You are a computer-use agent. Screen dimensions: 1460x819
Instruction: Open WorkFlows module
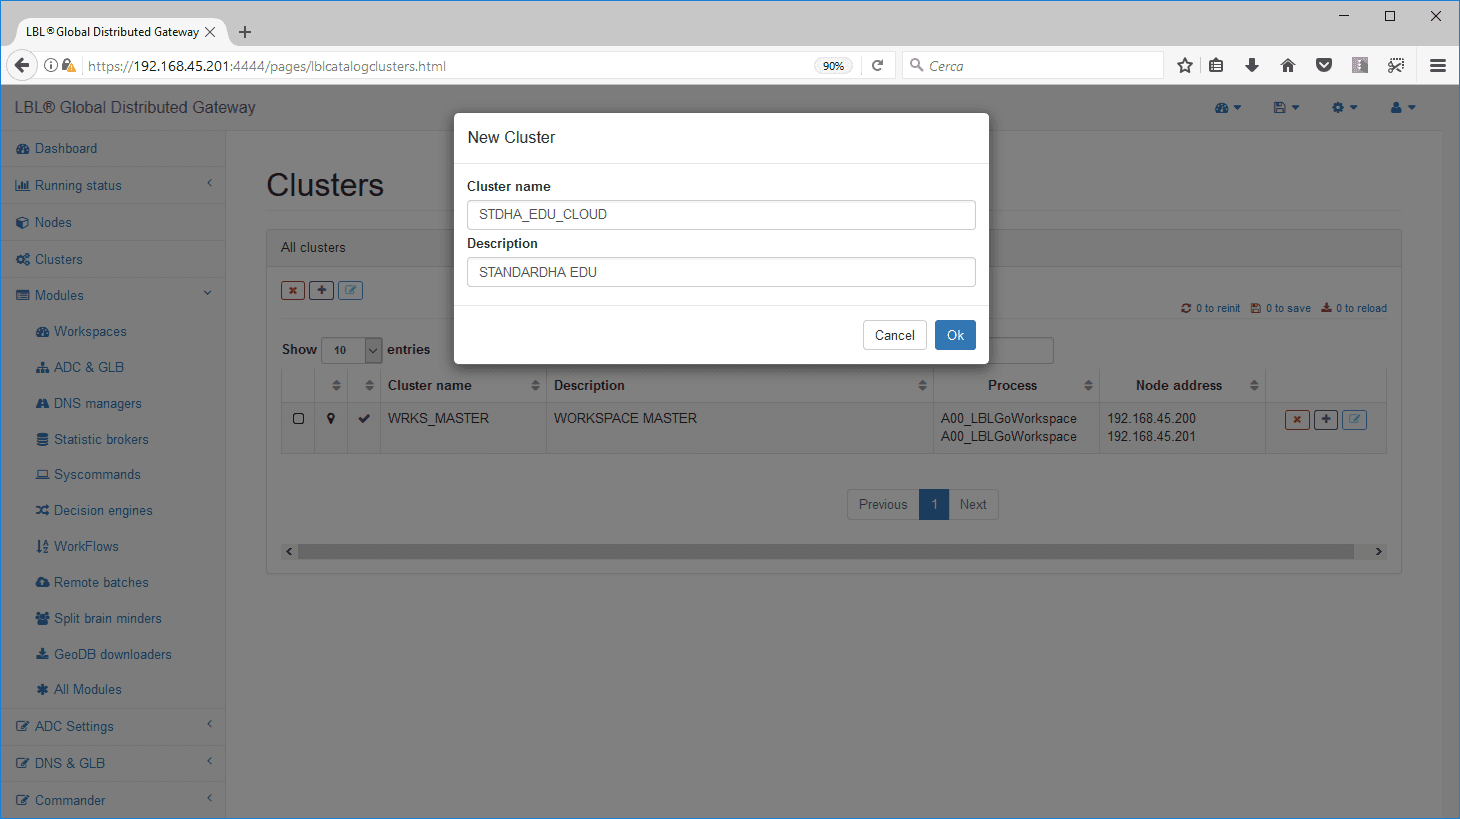86,546
